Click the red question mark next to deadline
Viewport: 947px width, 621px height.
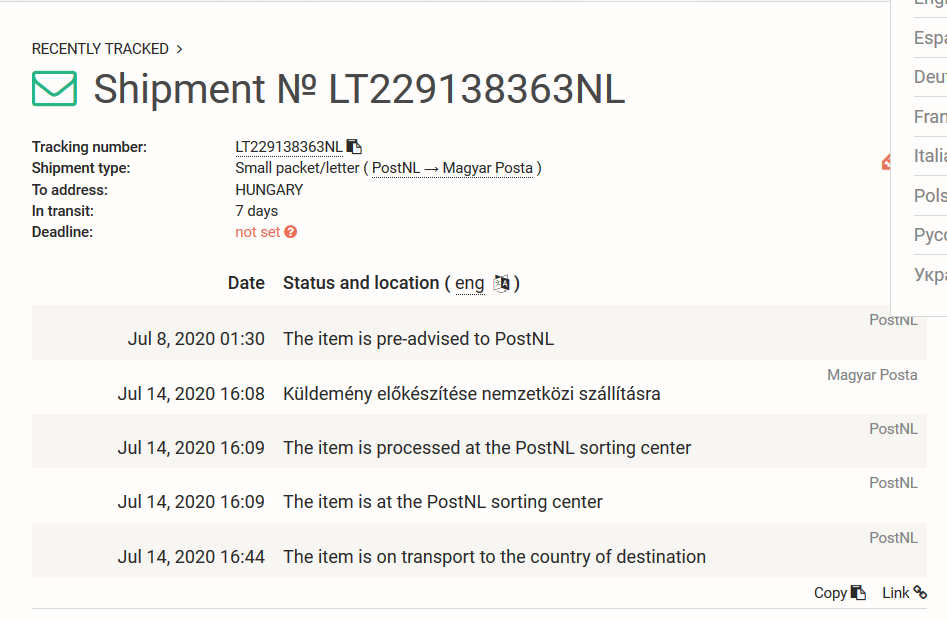click(291, 232)
